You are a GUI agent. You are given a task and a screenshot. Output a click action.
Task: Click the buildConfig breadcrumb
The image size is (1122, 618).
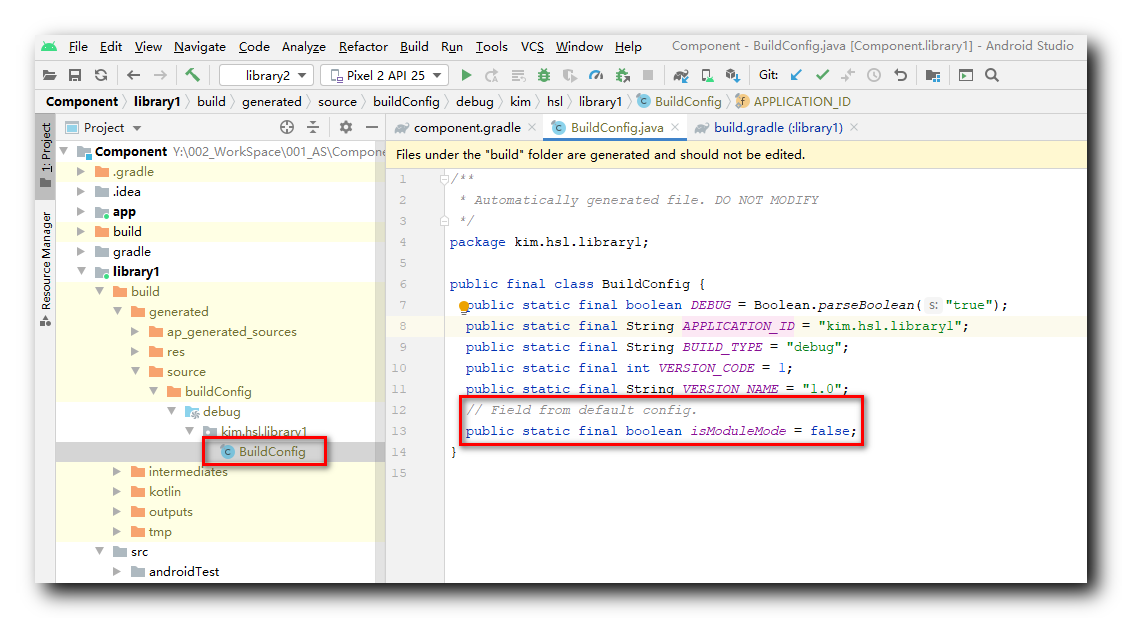pyautogui.click(x=406, y=102)
